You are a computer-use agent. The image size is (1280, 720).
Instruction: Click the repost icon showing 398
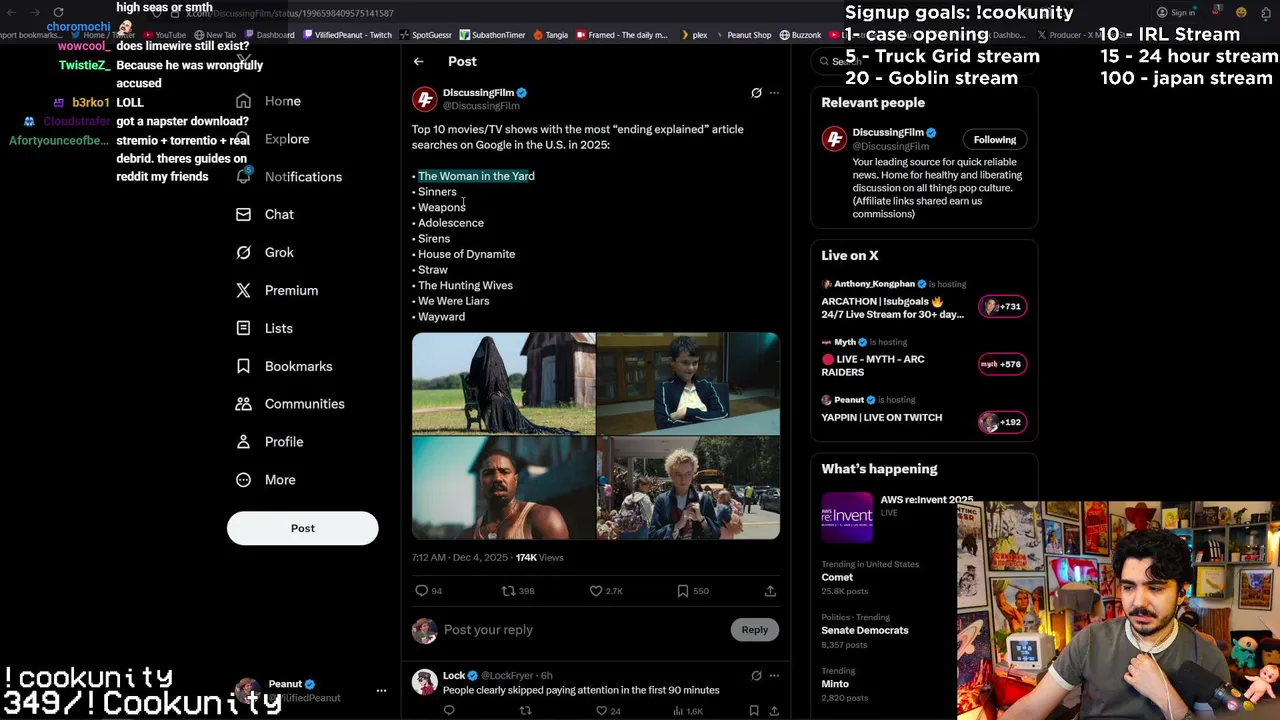(x=508, y=591)
